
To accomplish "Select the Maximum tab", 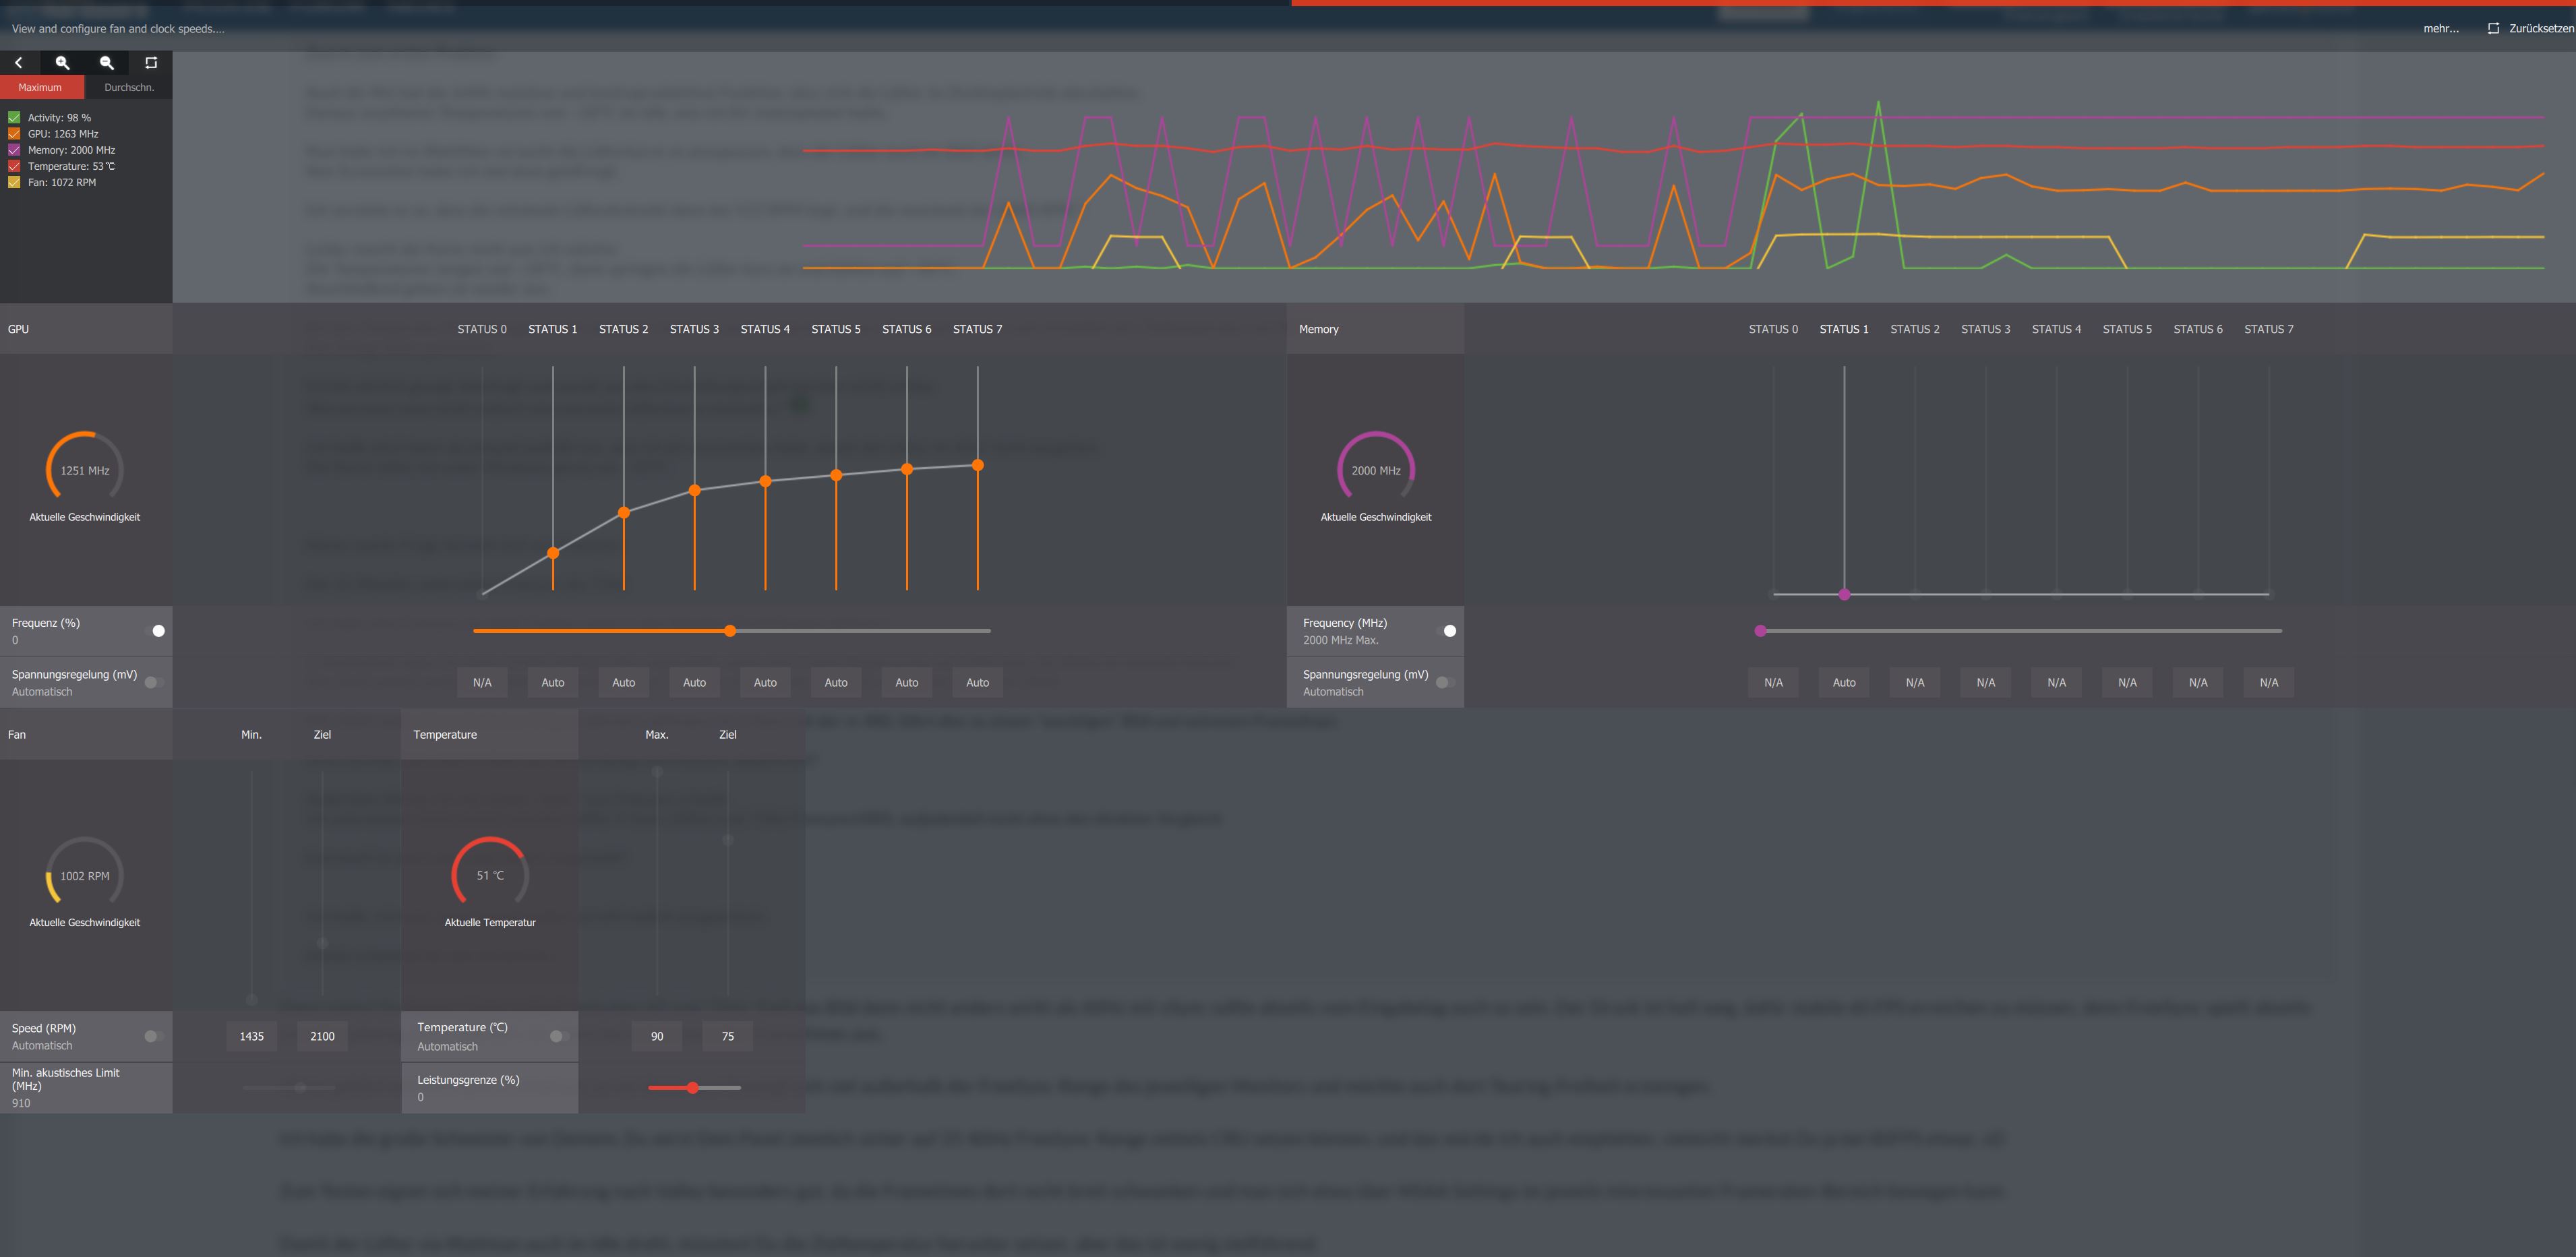I will [40, 87].
